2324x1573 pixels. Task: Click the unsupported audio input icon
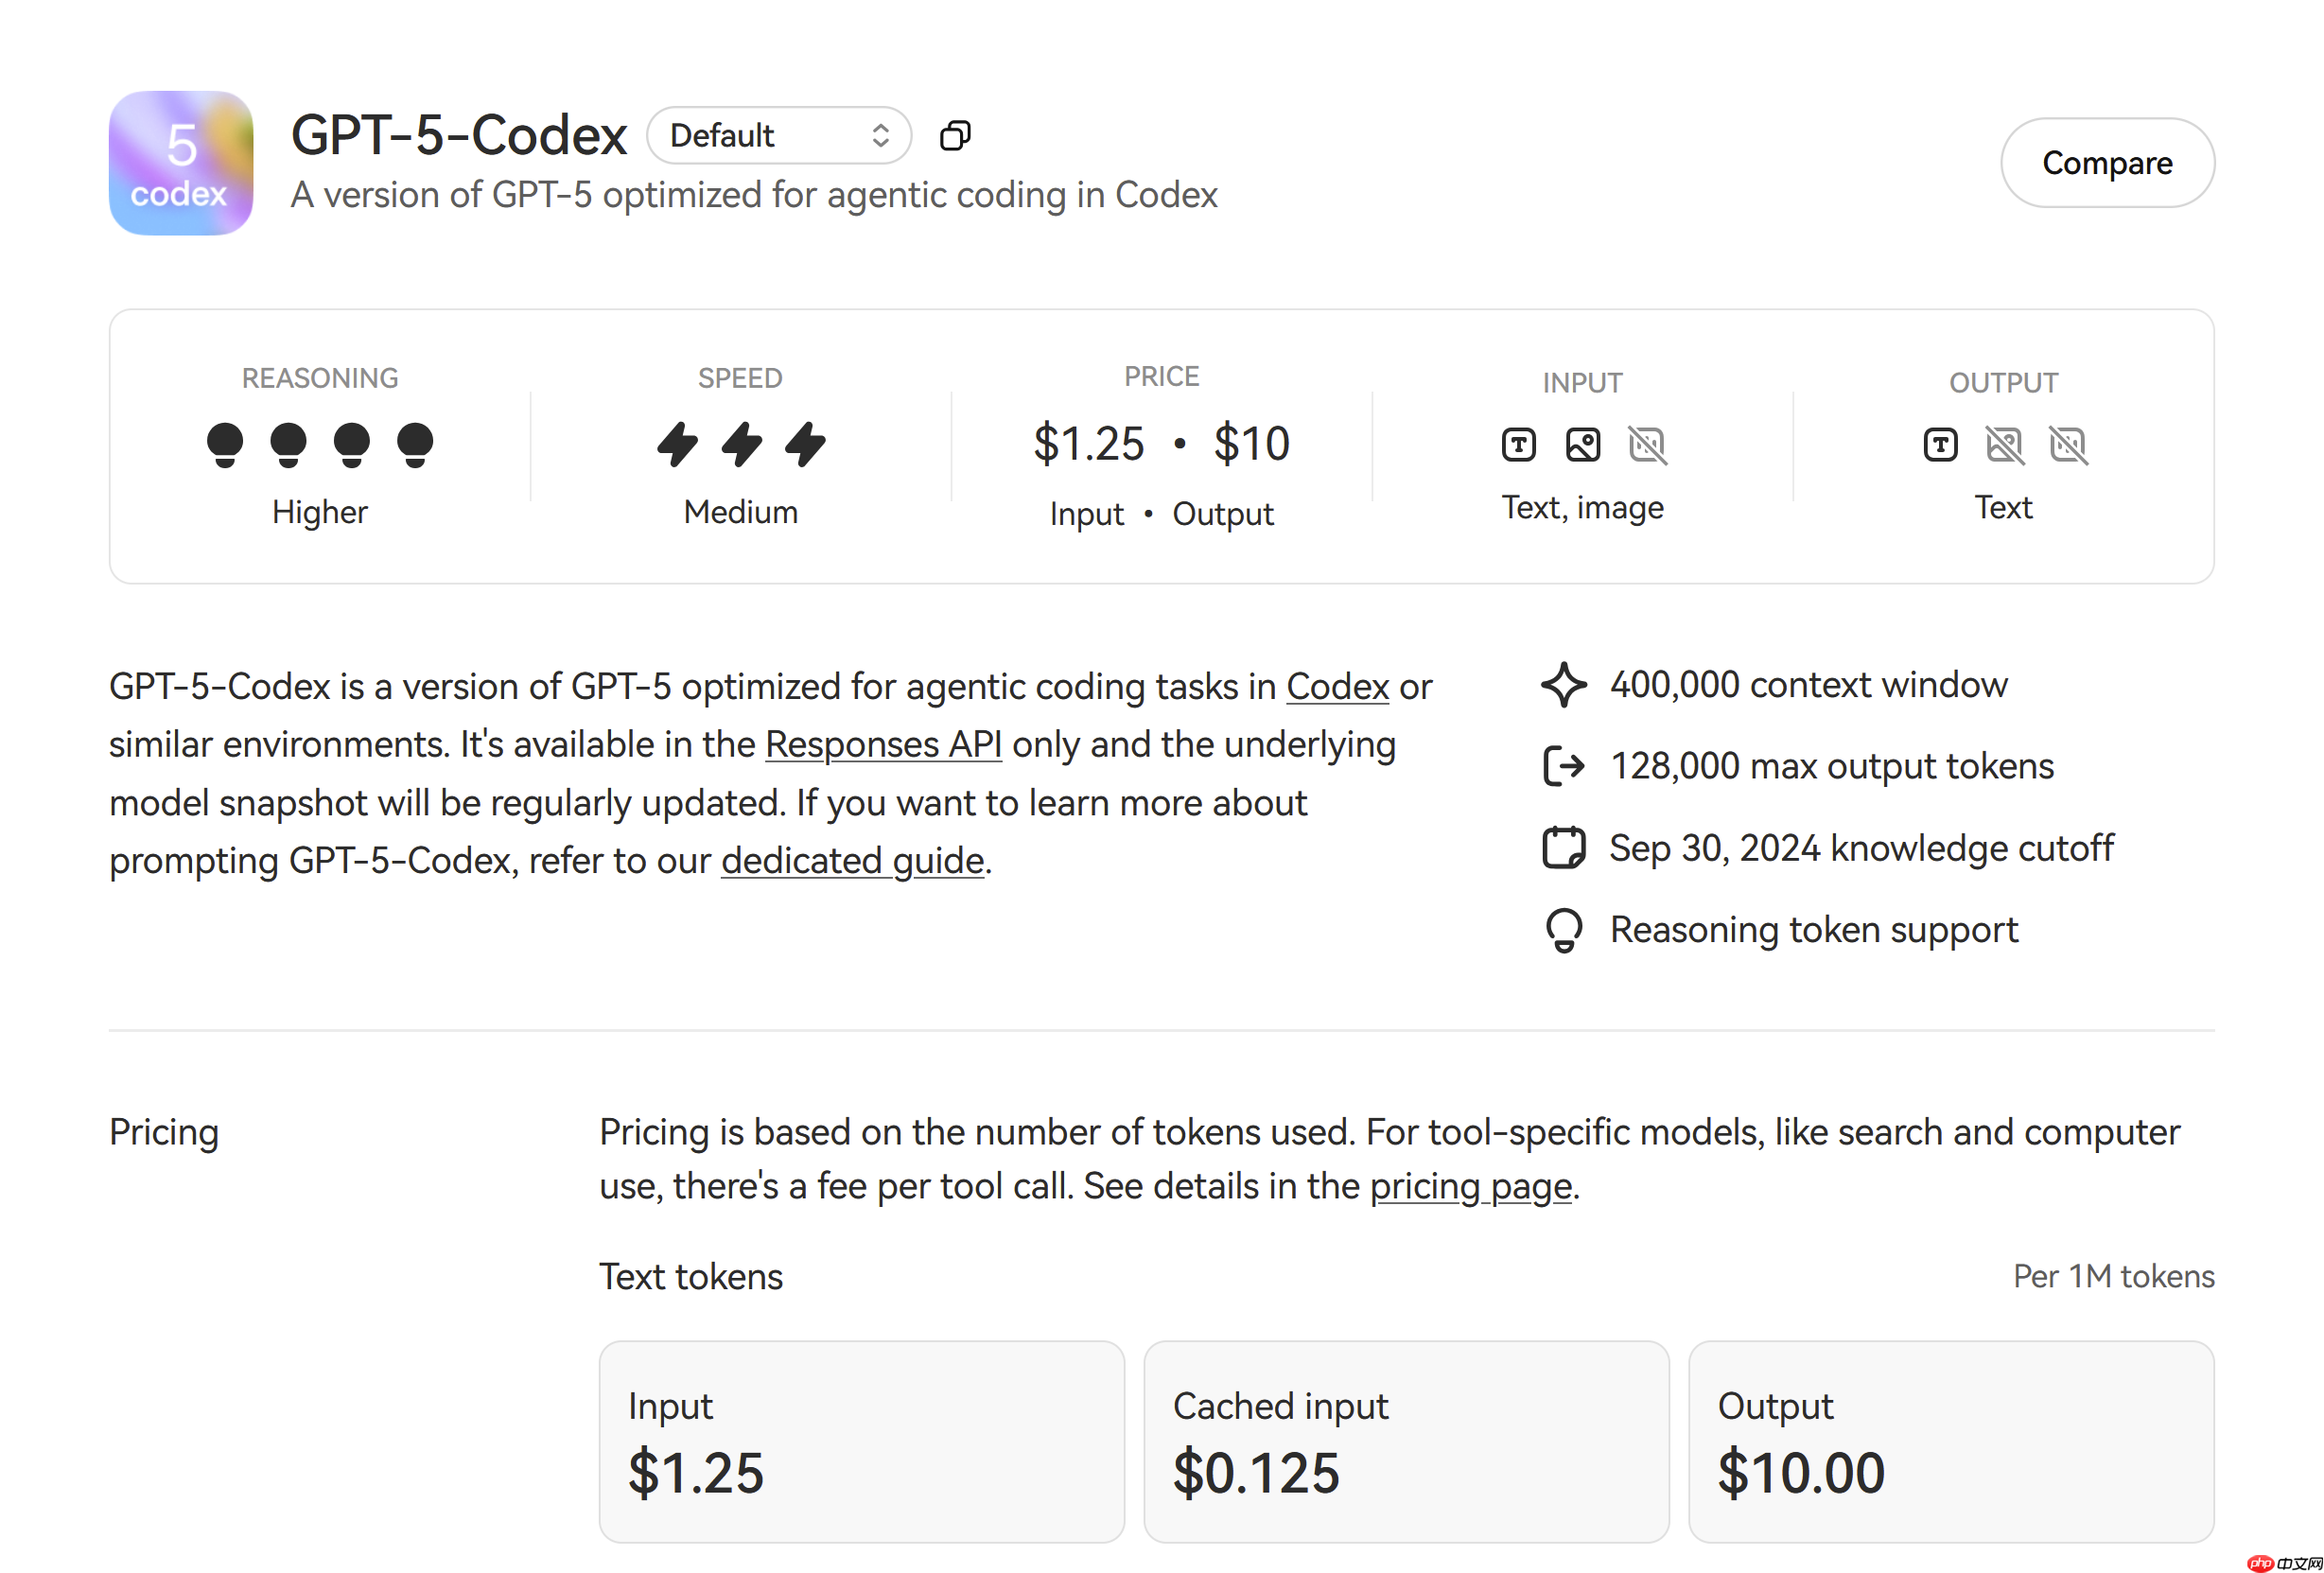click(1647, 444)
